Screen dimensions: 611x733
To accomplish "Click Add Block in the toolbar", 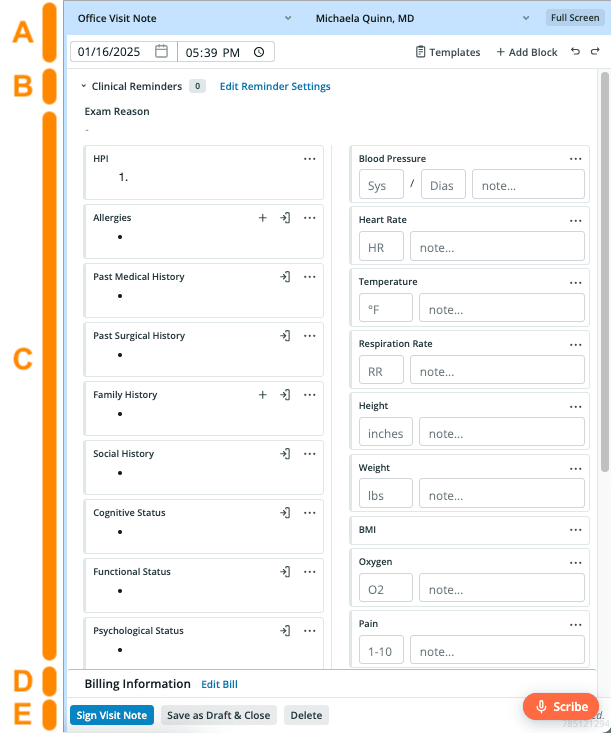I will click(527, 52).
